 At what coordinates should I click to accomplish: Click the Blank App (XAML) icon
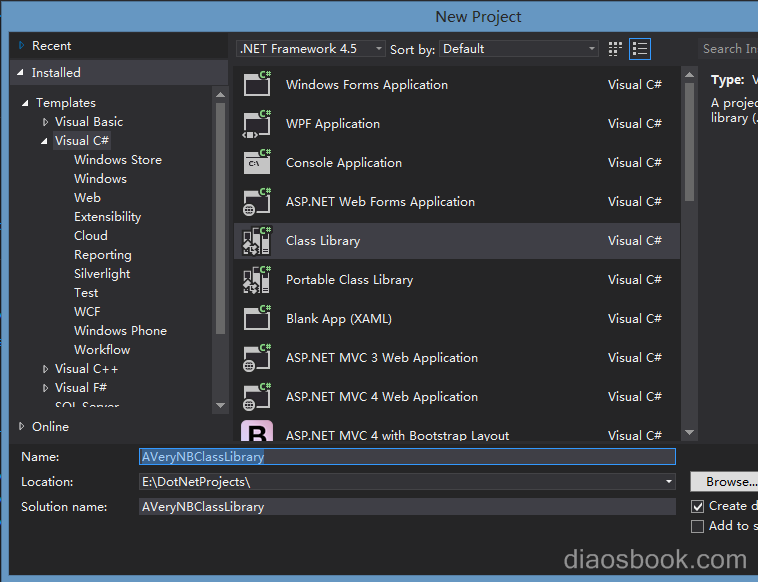coord(257,318)
